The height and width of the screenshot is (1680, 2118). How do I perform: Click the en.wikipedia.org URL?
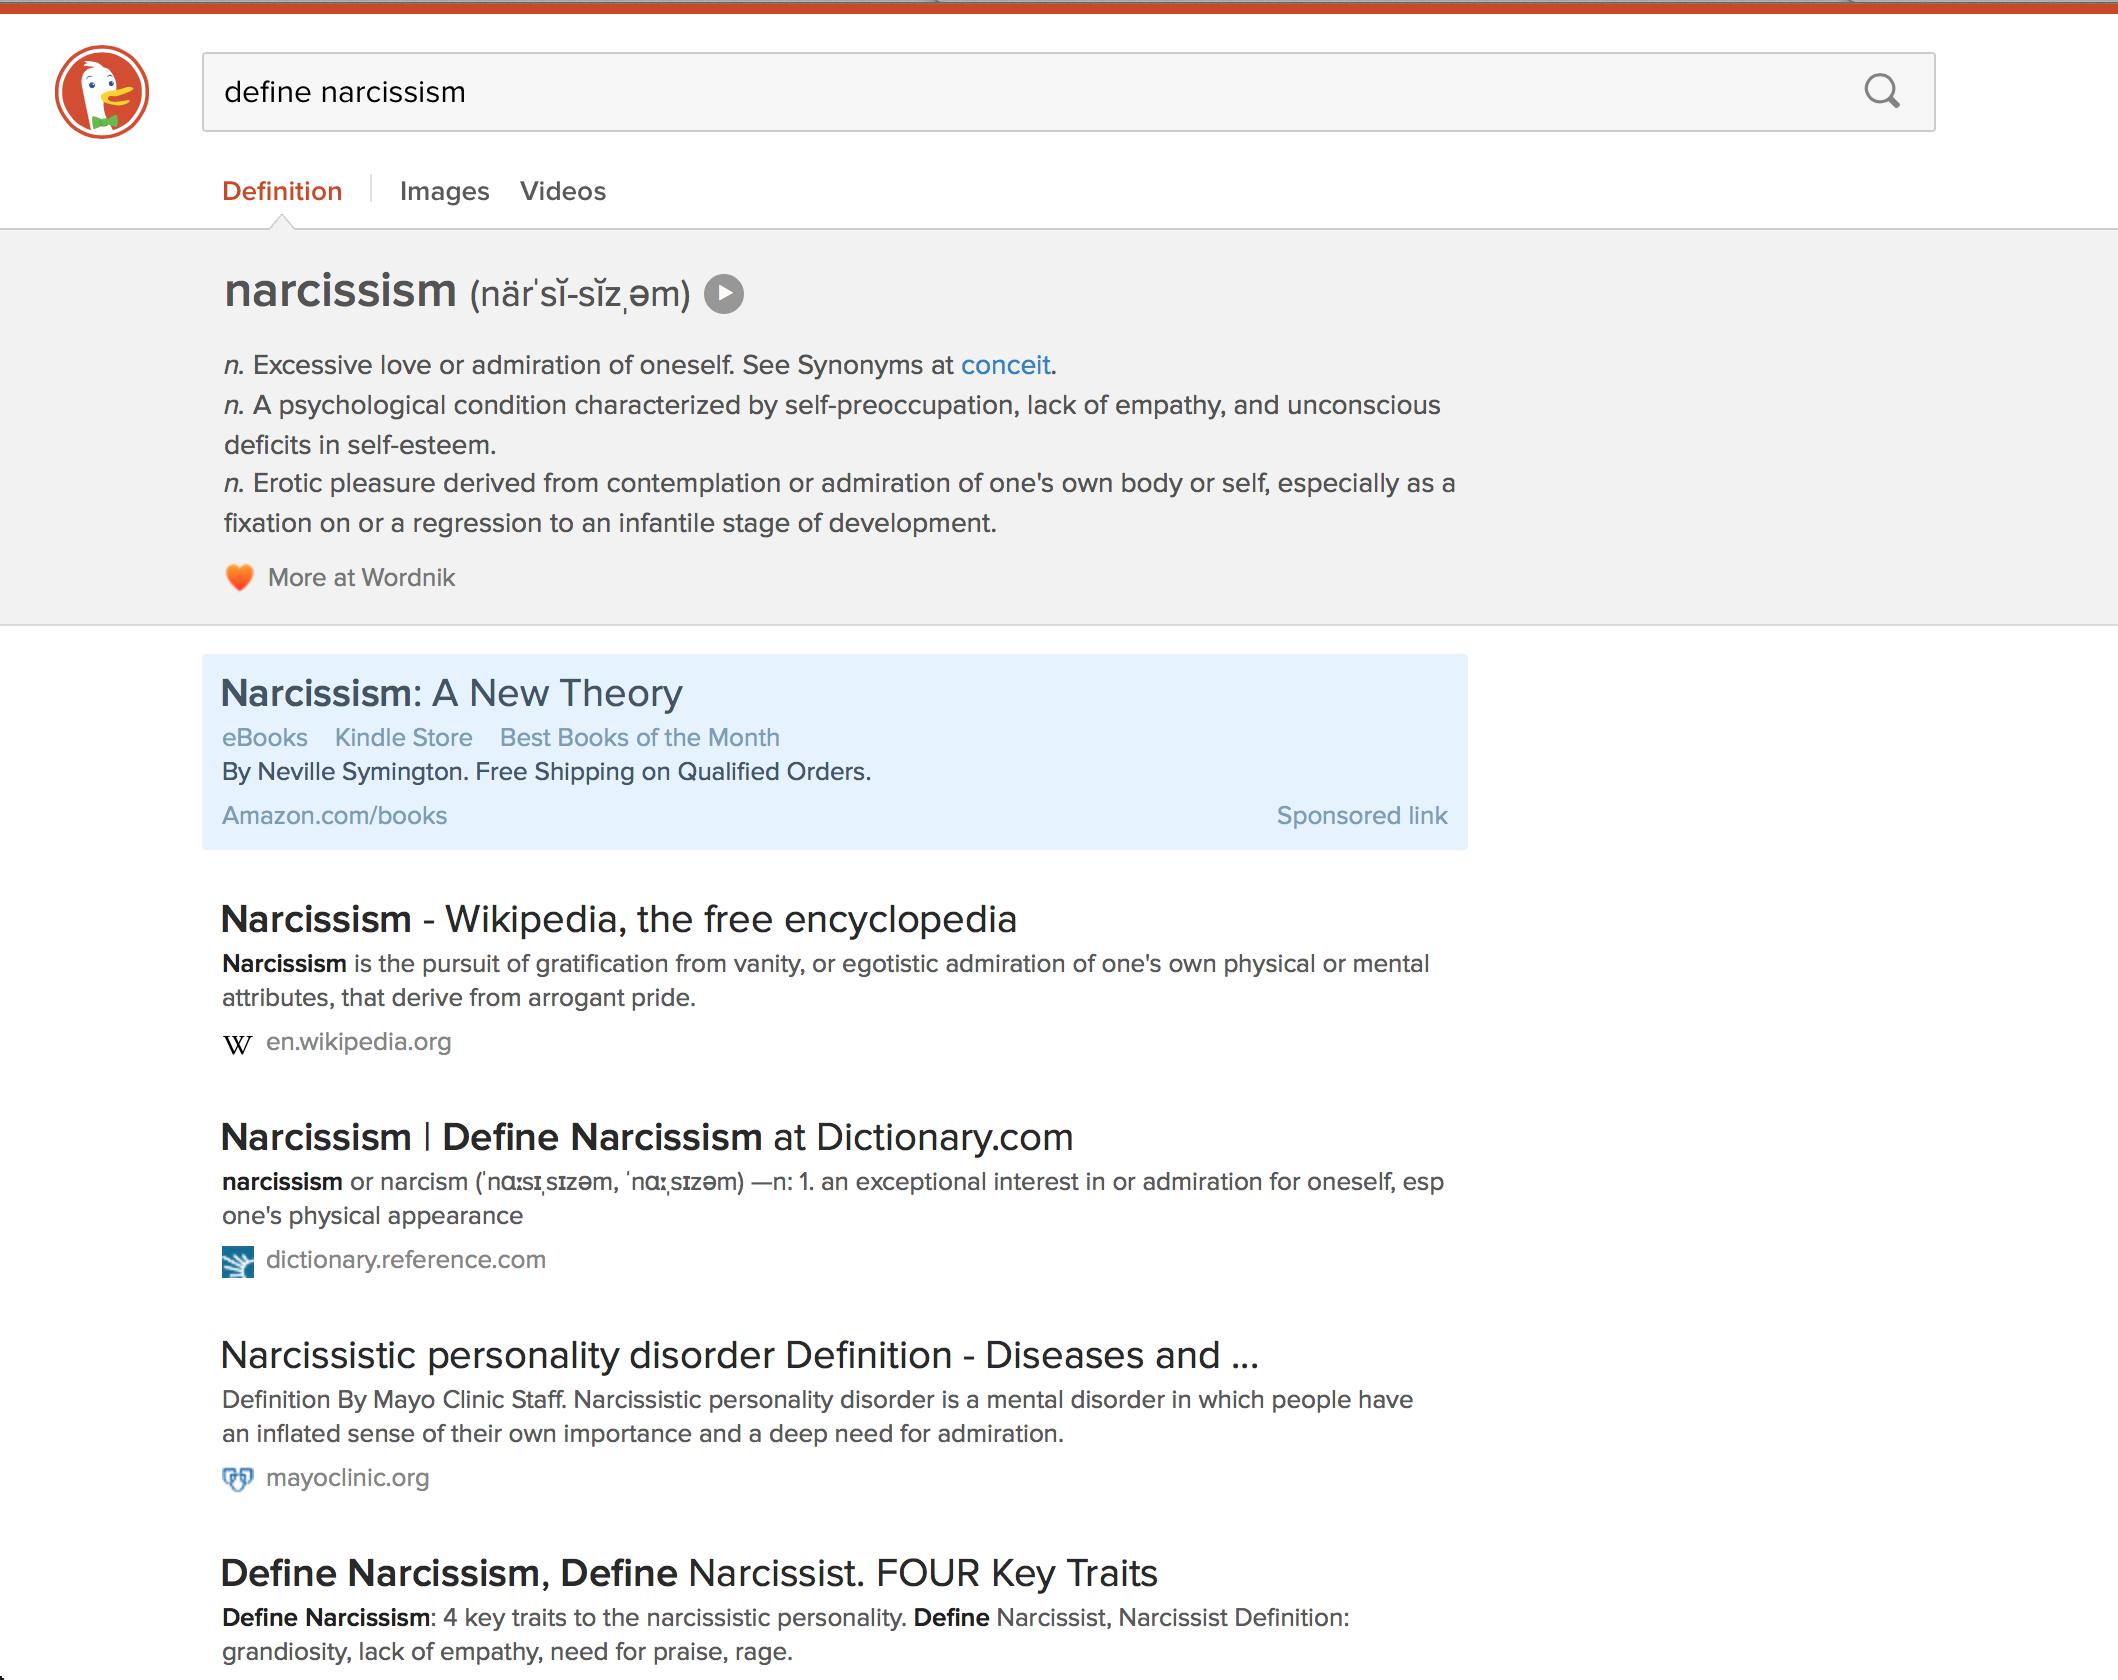(x=358, y=1042)
